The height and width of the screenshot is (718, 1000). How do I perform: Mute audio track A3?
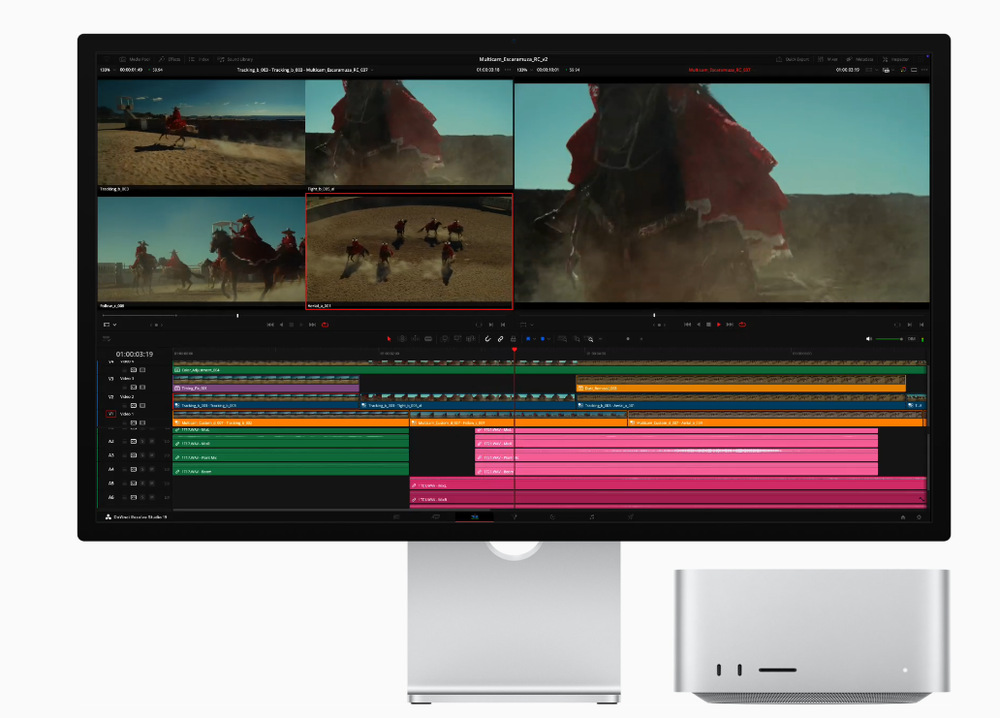coord(153,455)
